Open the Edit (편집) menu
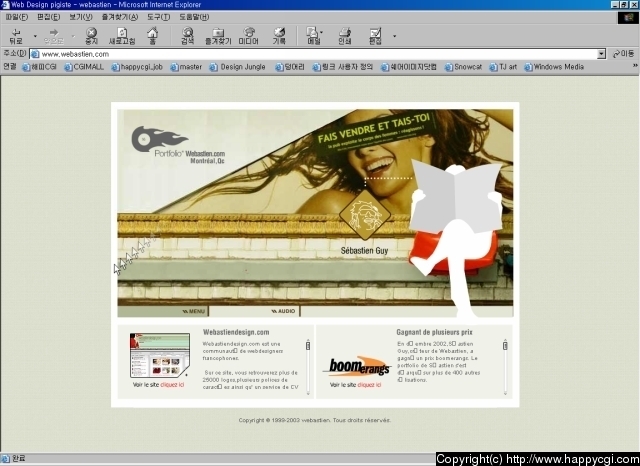The width and height of the screenshot is (640, 466). [49, 17]
